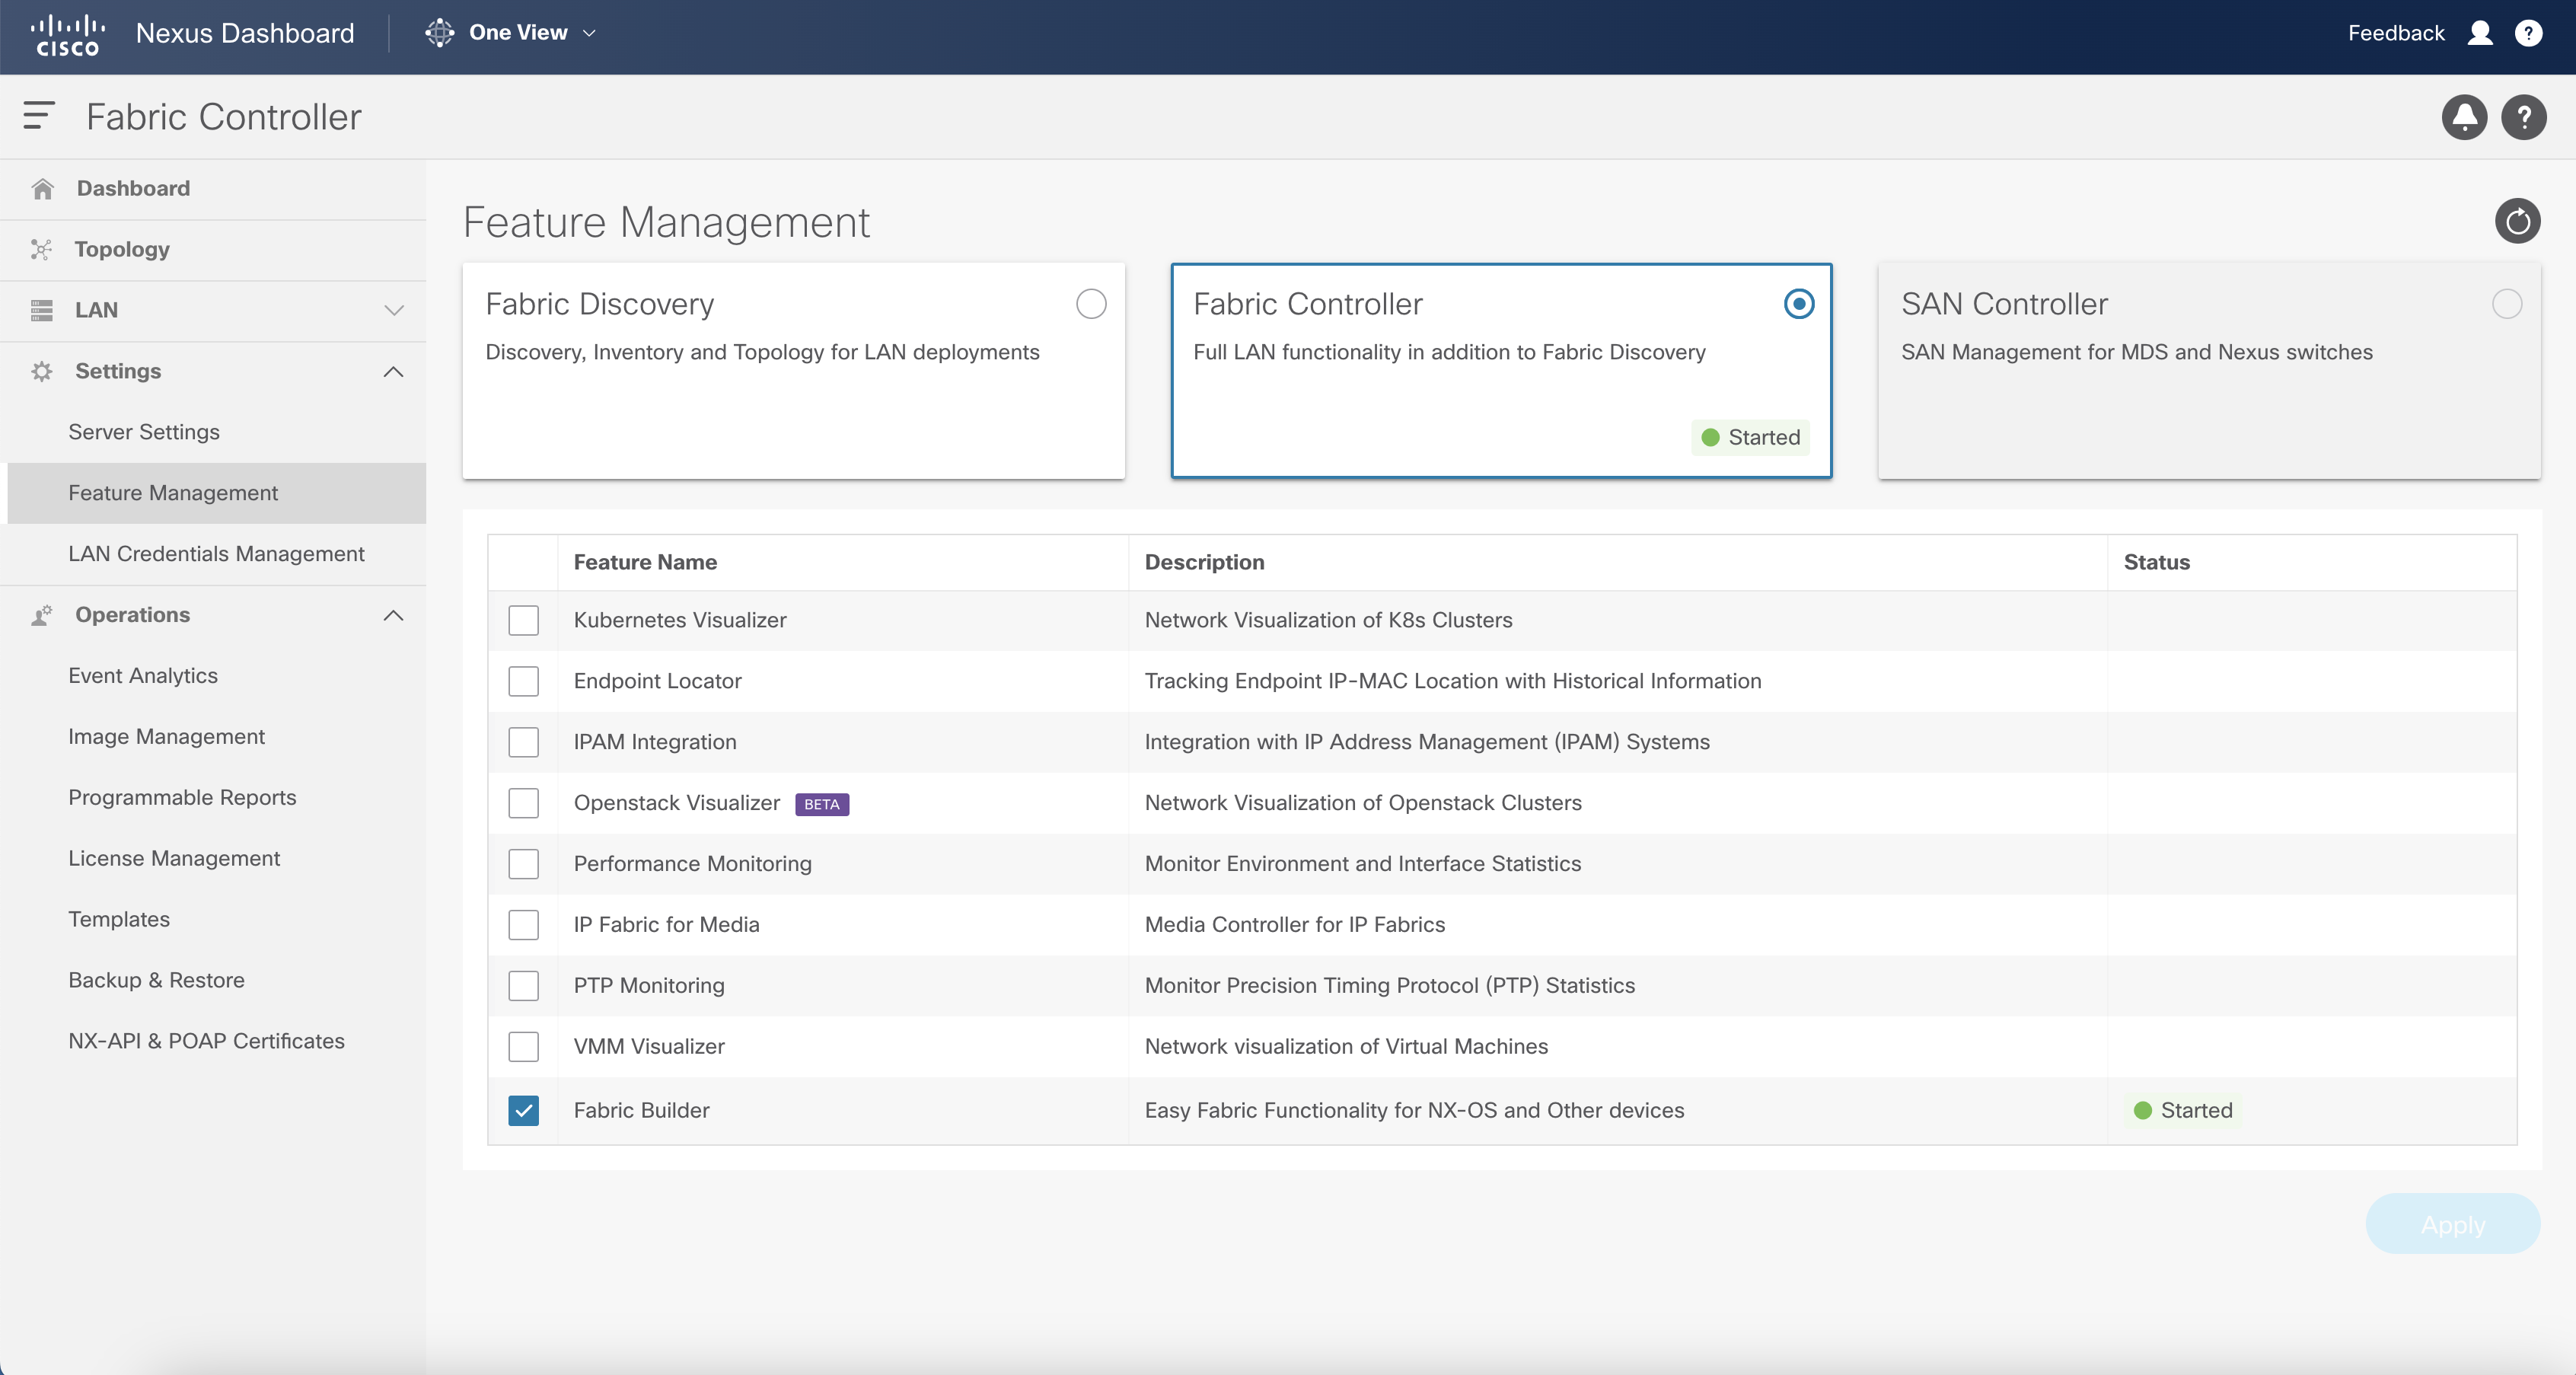Click 'Network Visualization of K8s Clusters' text
Viewport: 2576px width, 1375px height.
pyautogui.click(x=1328, y=620)
